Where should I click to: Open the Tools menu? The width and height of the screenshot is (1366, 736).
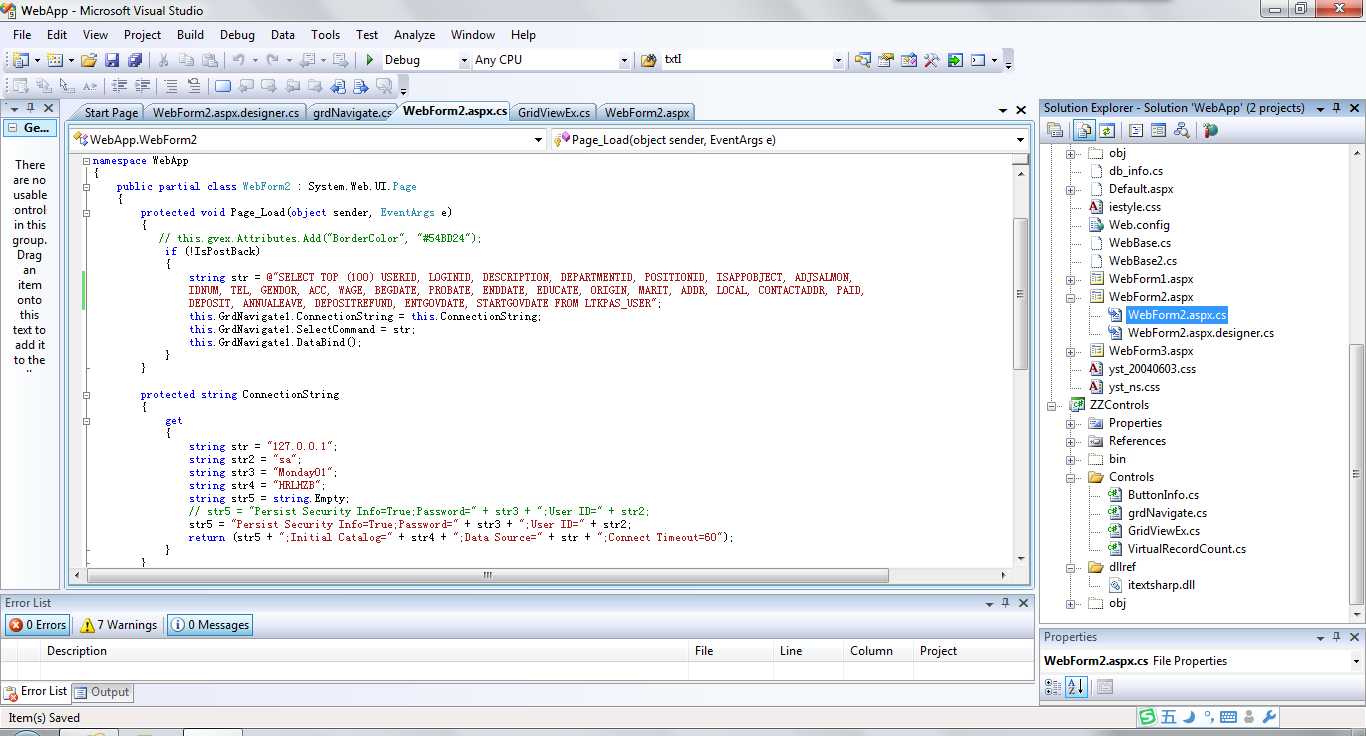(x=325, y=34)
